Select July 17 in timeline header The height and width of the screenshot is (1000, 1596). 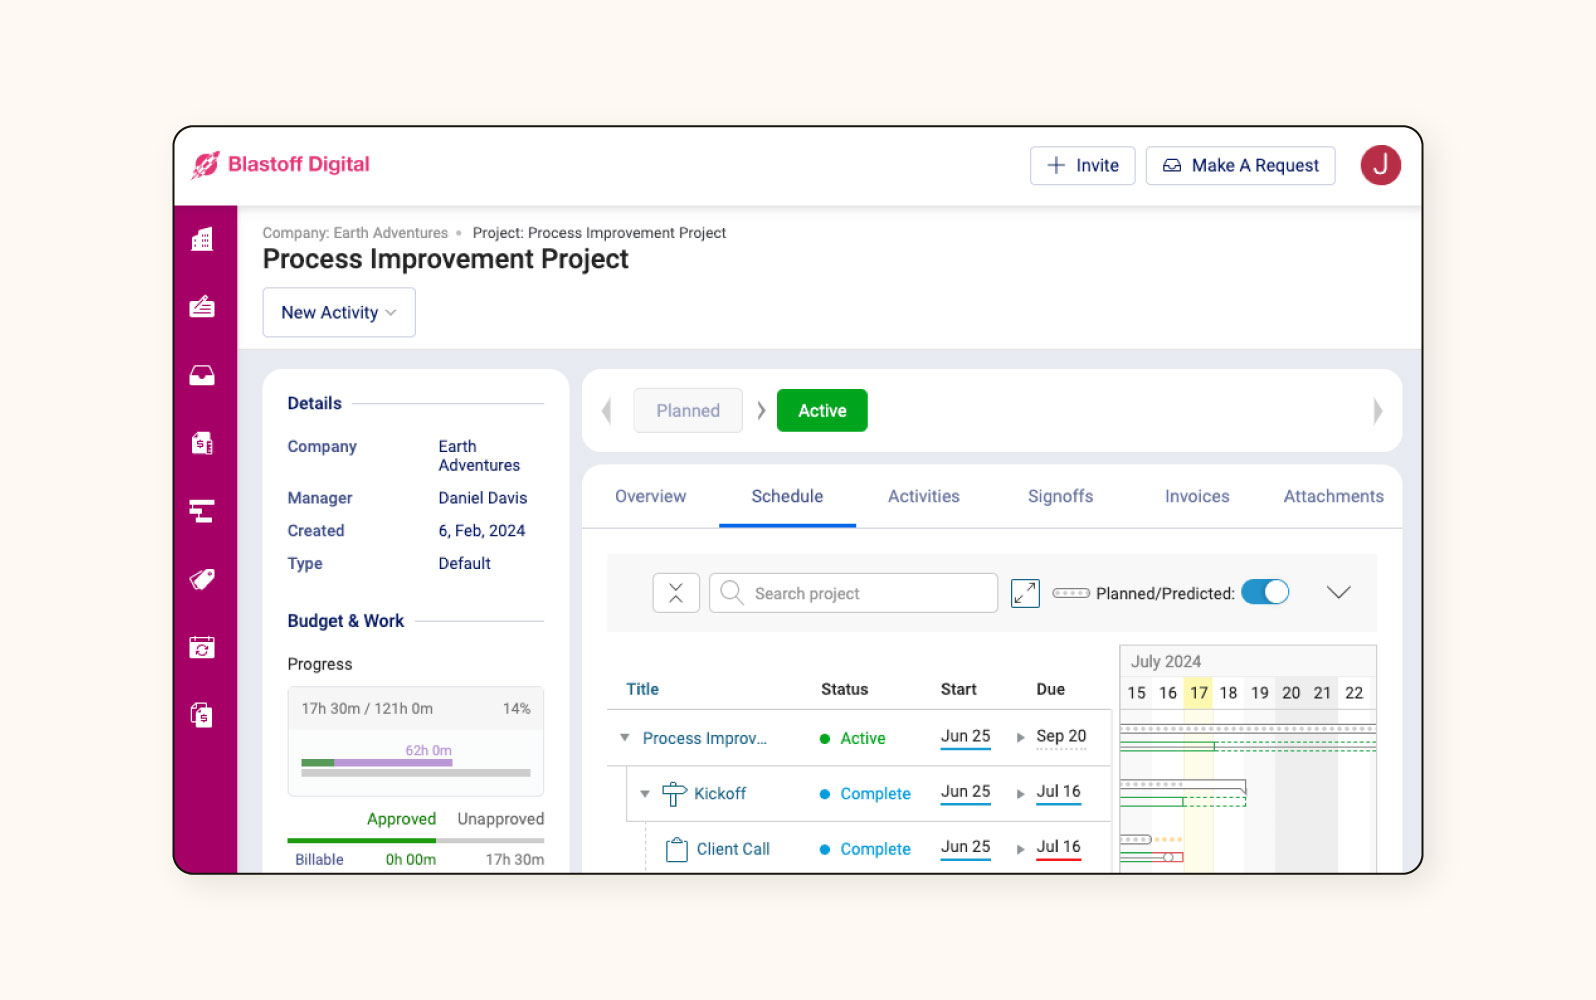point(1198,692)
